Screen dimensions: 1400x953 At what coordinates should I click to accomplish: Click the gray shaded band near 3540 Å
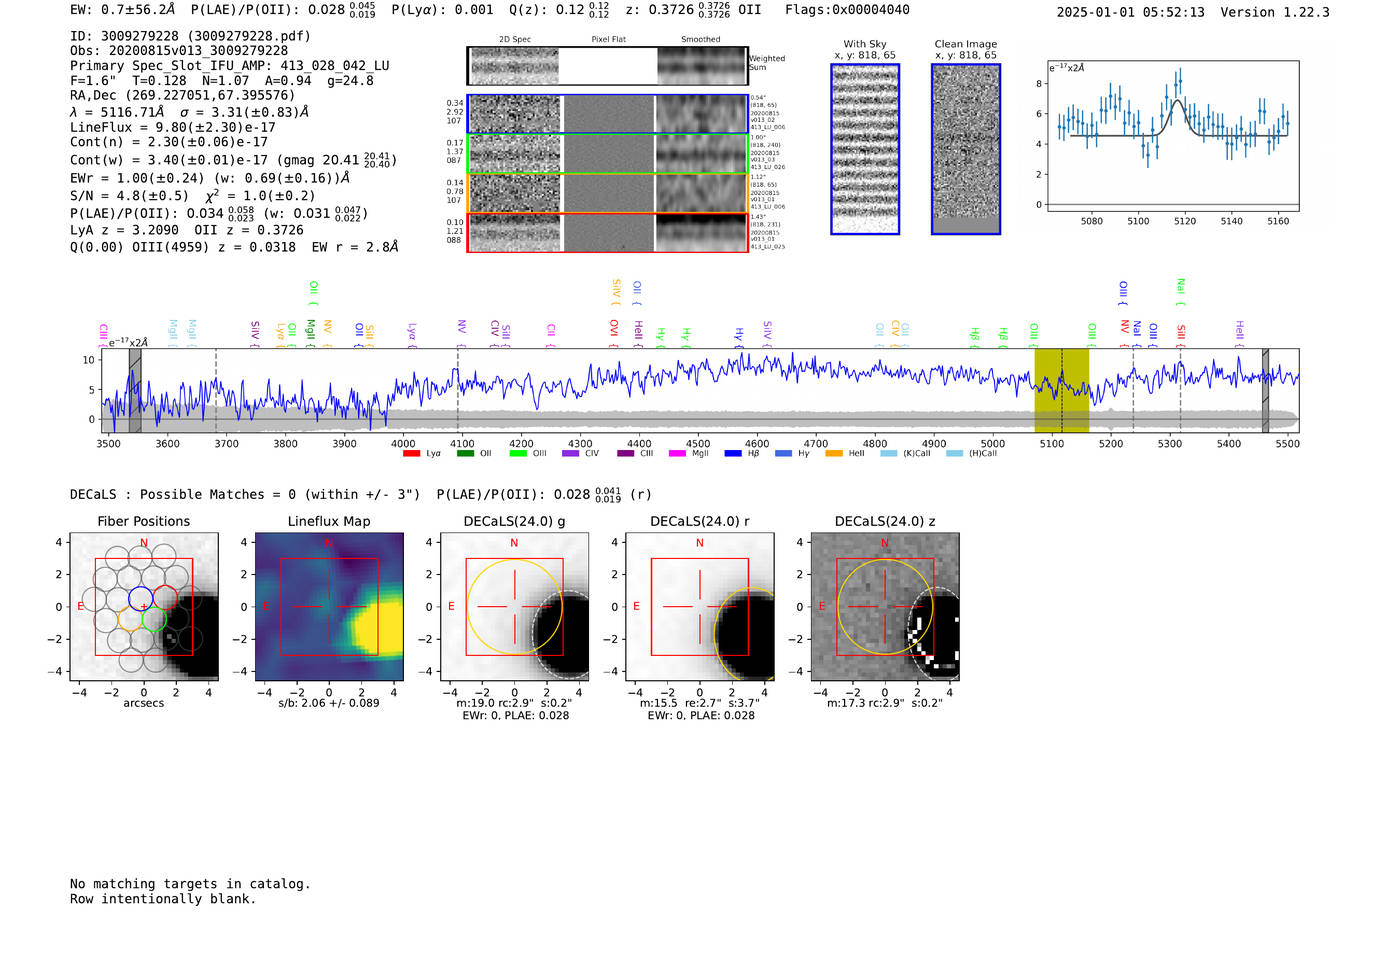[135, 390]
